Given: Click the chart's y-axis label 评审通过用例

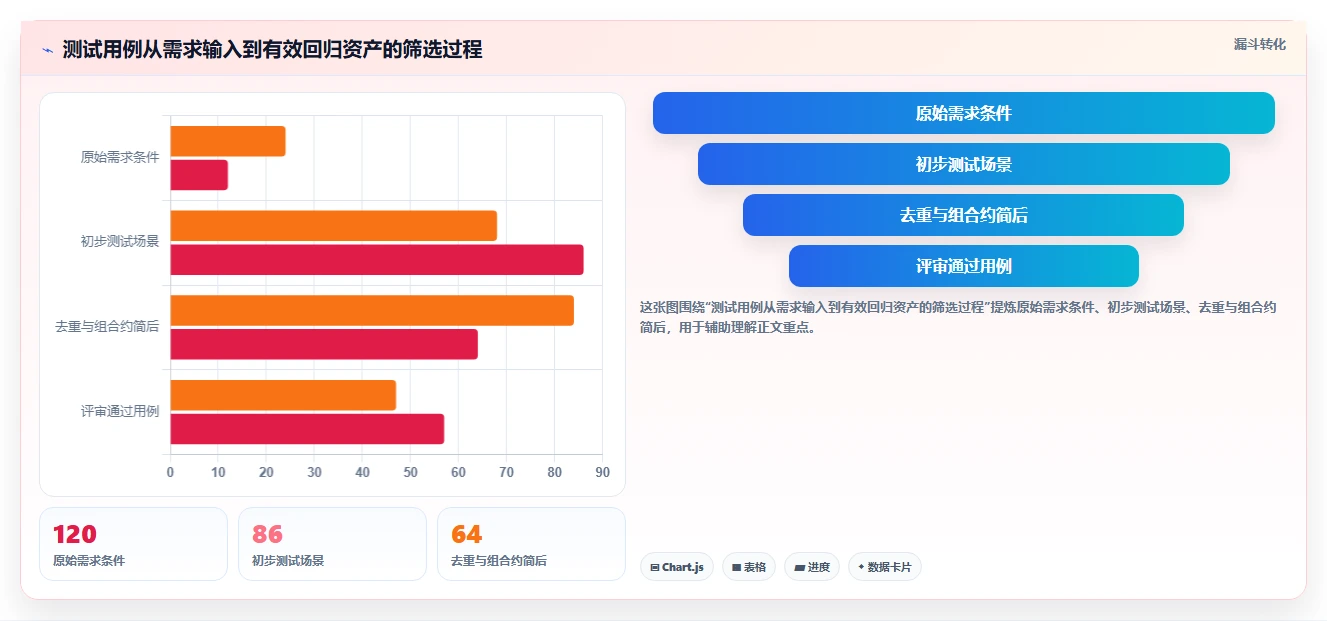Looking at the screenshot, I should [x=120, y=411].
